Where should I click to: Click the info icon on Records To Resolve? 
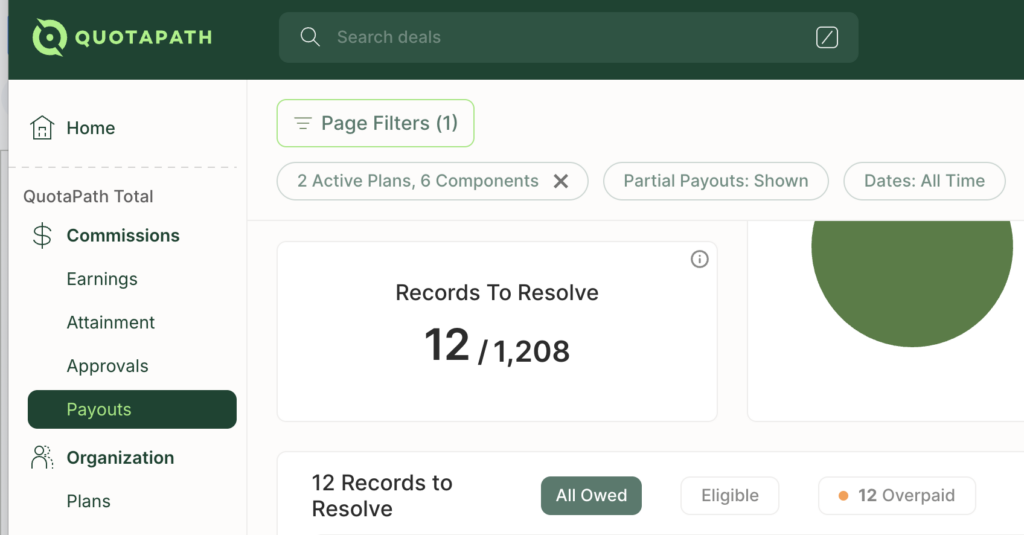point(700,260)
